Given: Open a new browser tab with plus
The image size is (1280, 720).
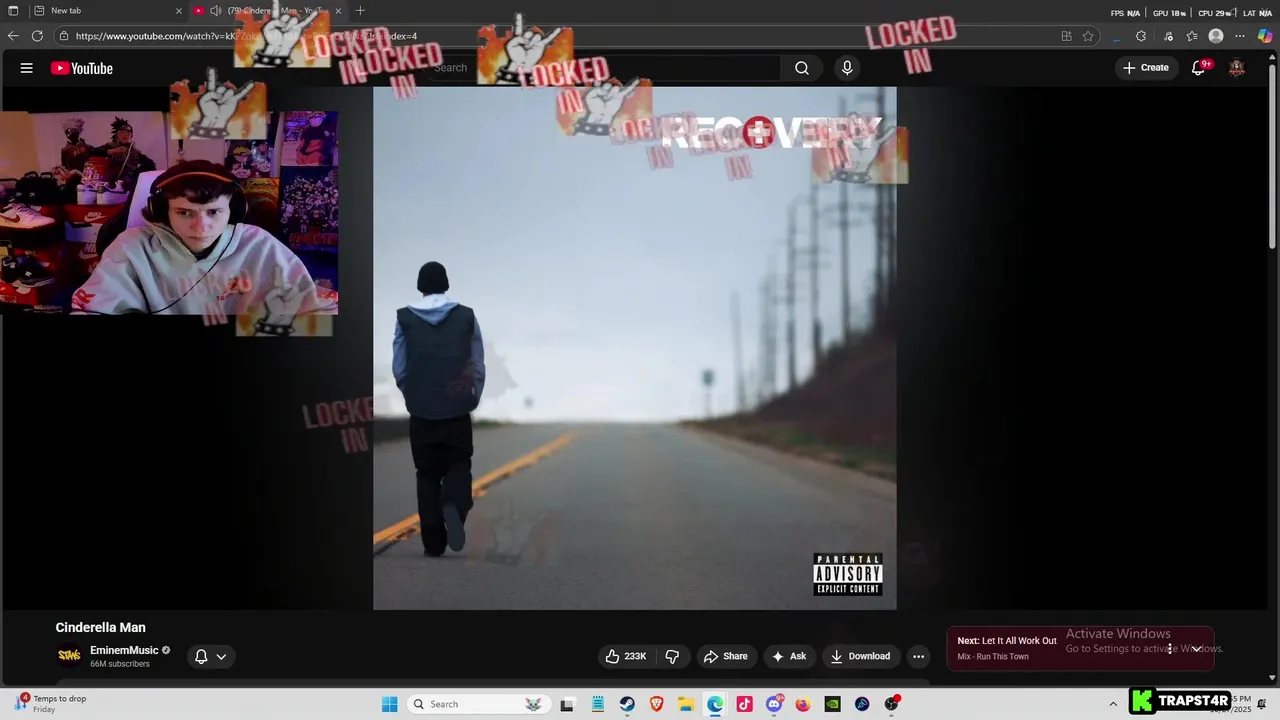Looking at the screenshot, I should tap(360, 11).
